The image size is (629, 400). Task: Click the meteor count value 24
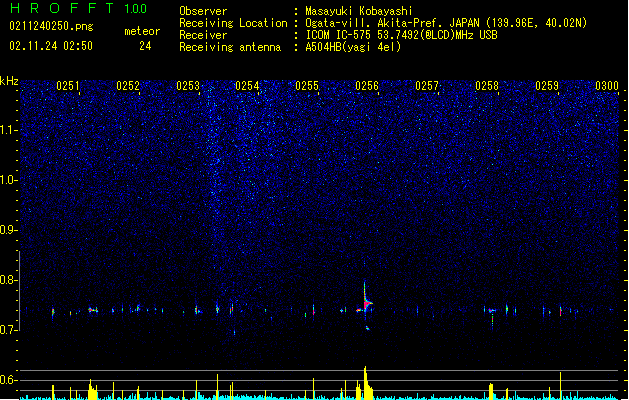pos(145,46)
